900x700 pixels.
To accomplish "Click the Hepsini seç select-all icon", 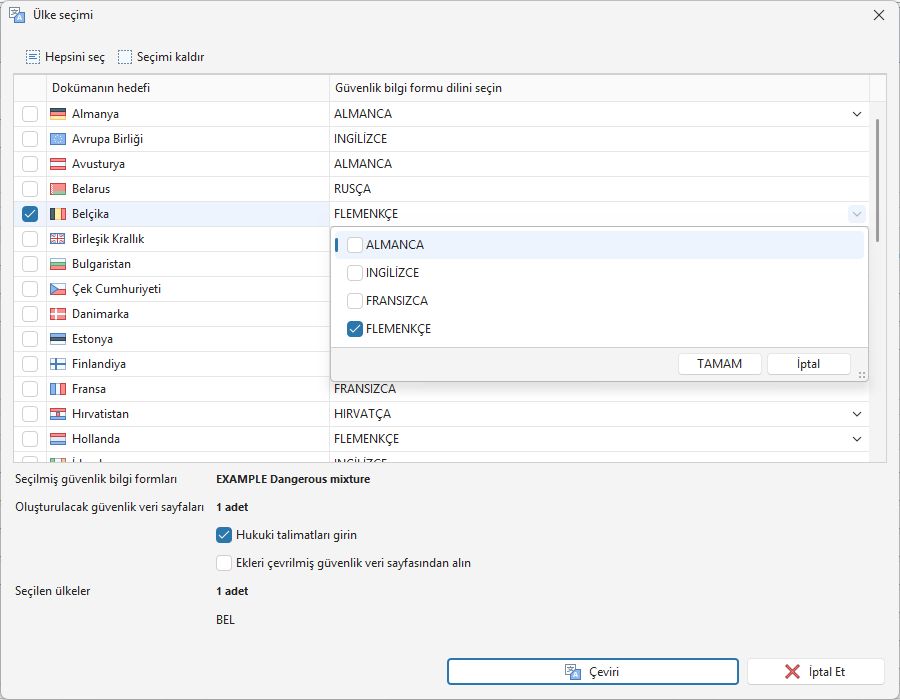I will (x=33, y=57).
